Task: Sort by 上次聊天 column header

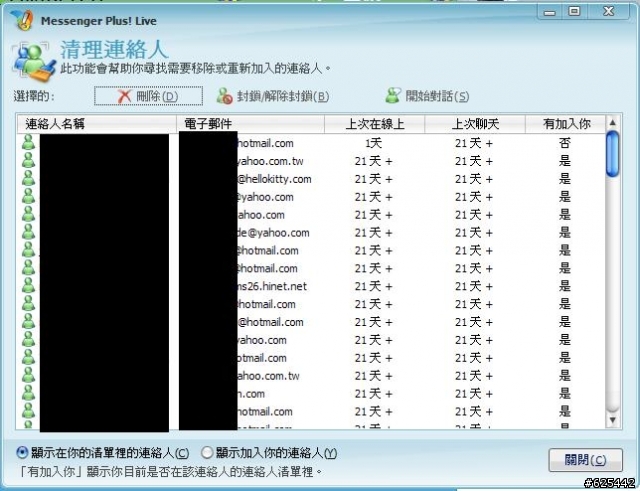Action: [x=475, y=124]
